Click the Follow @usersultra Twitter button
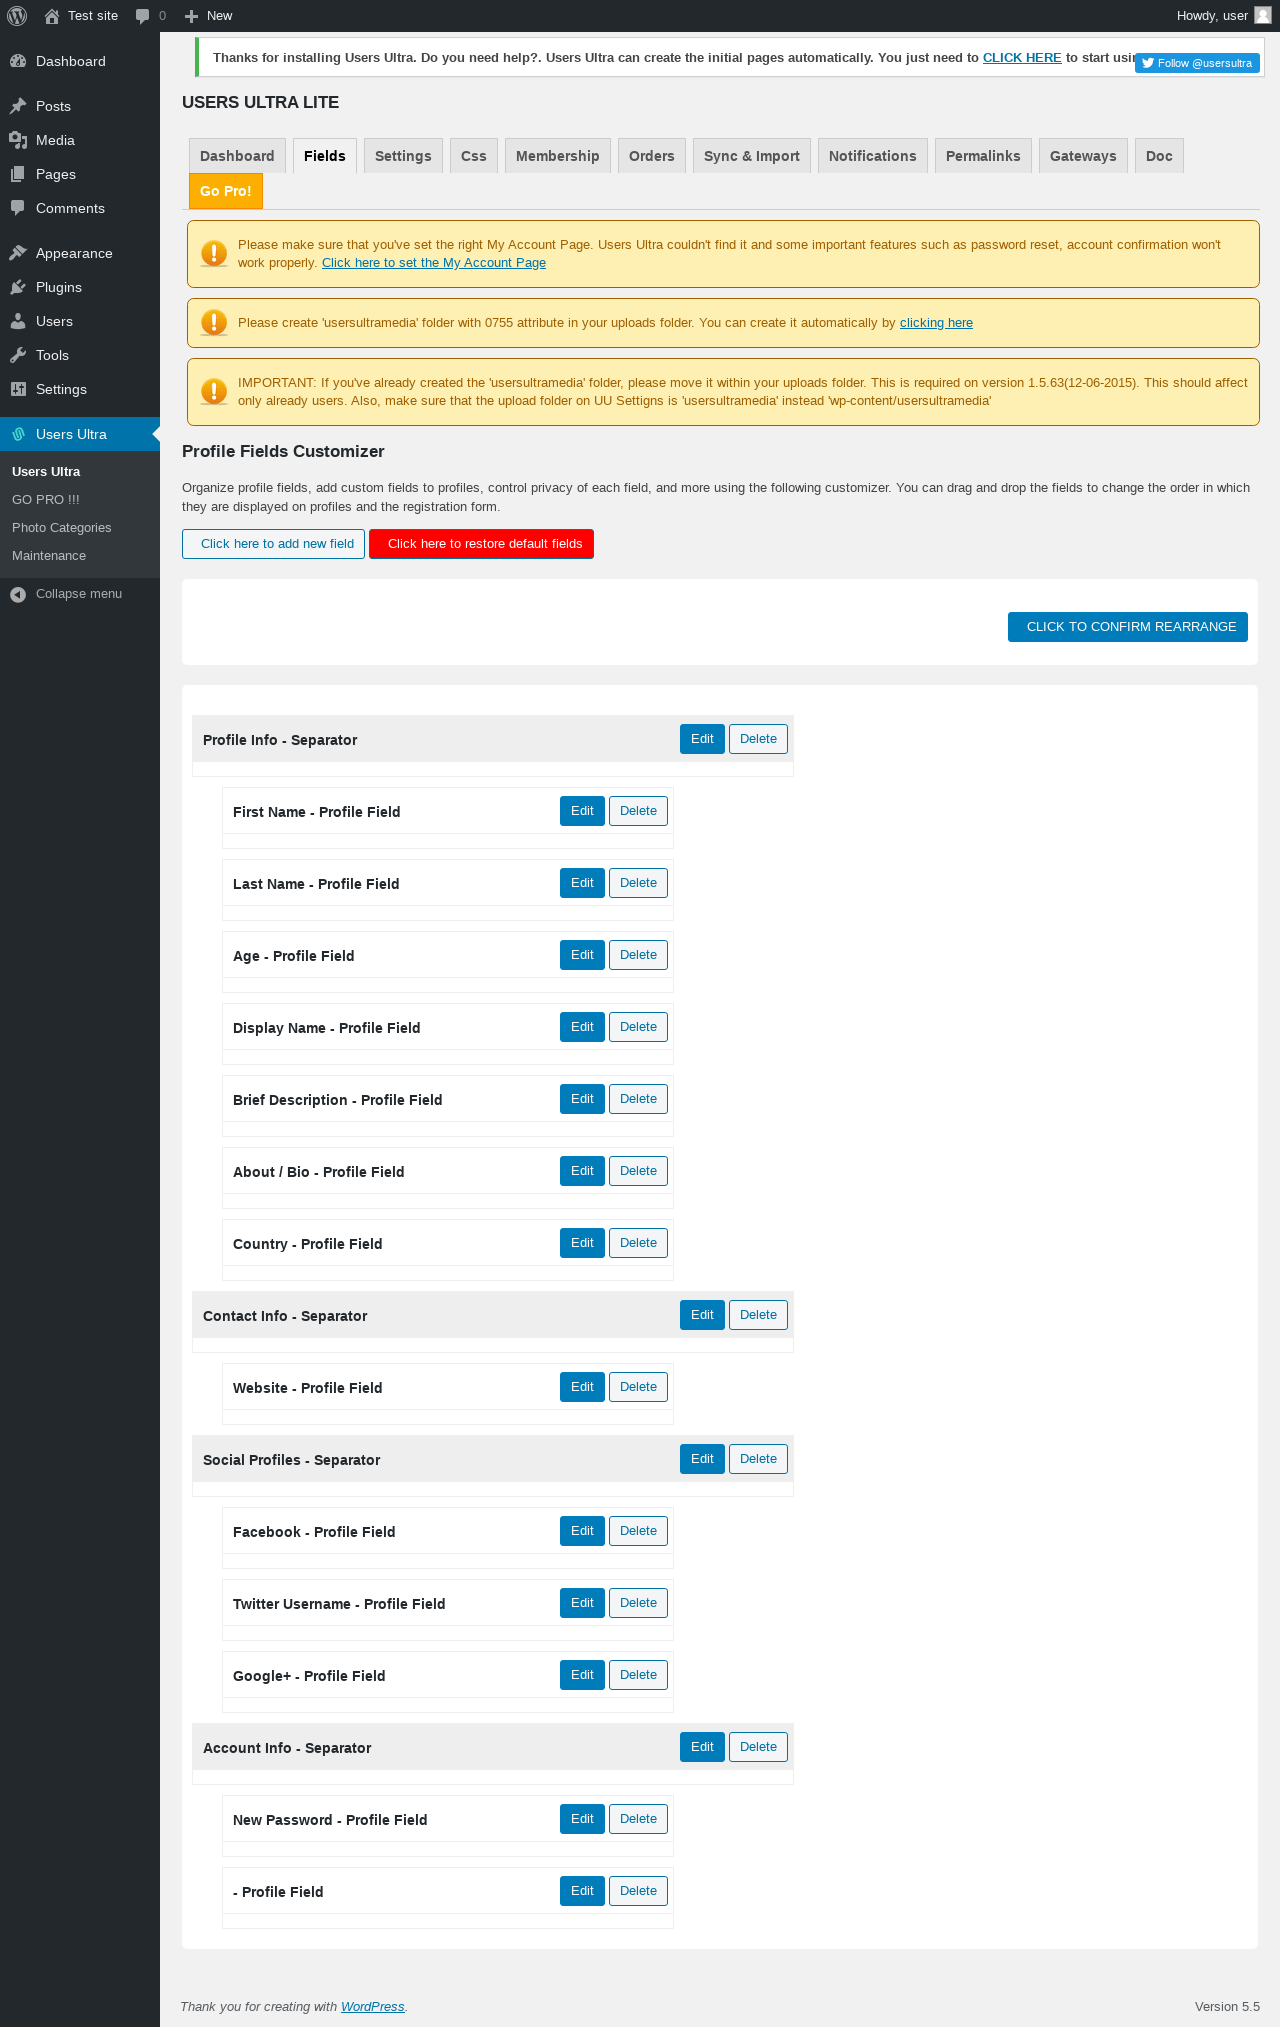This screenshot has height=2027, width=1280. click(1197, 63)
